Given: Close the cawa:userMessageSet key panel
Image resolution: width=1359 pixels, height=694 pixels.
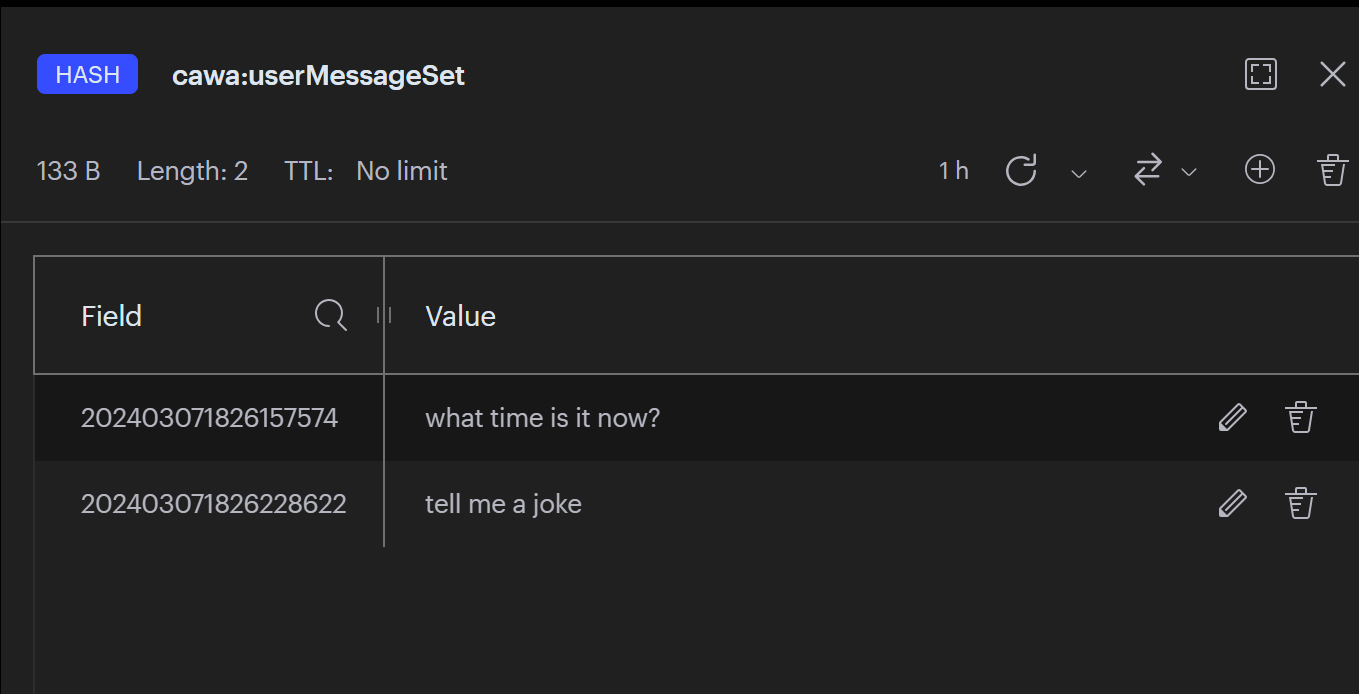Looking at the screenshot, I should [x=1332, y=74].
